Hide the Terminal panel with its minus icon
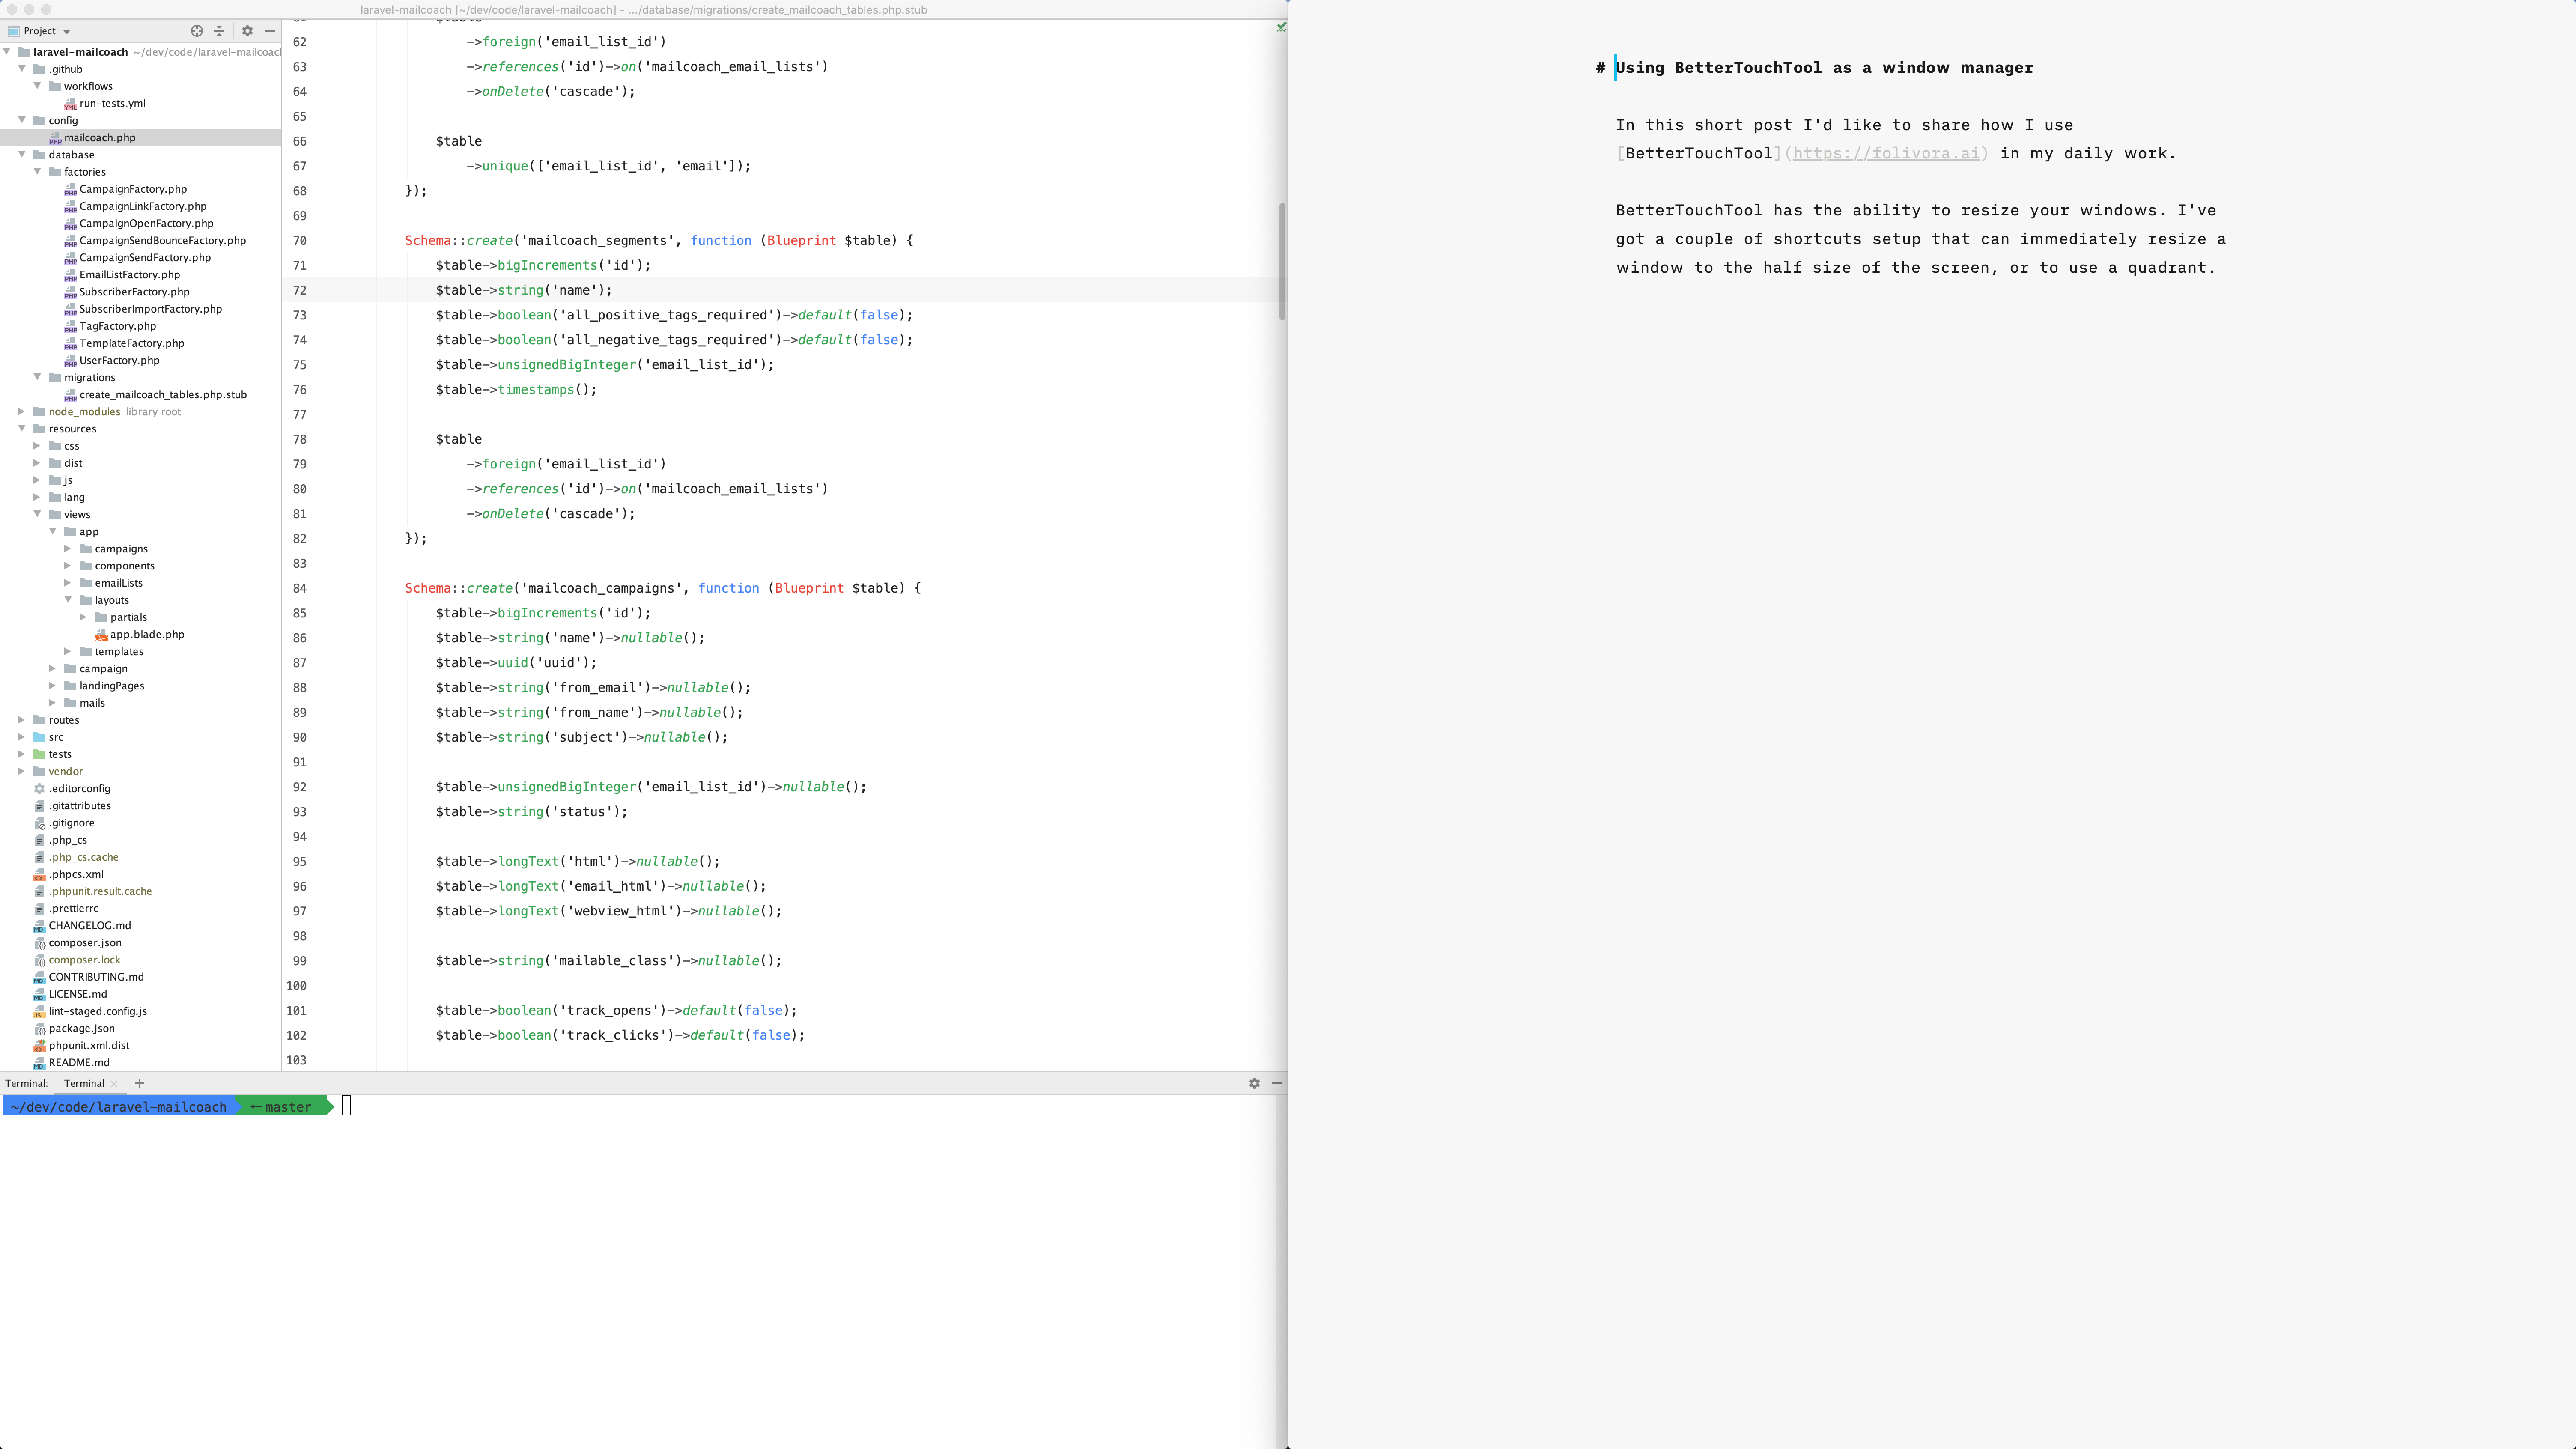The width and height of the screenshot is (2576, 1449). pyautogui.click(x=1277, y=1083)
